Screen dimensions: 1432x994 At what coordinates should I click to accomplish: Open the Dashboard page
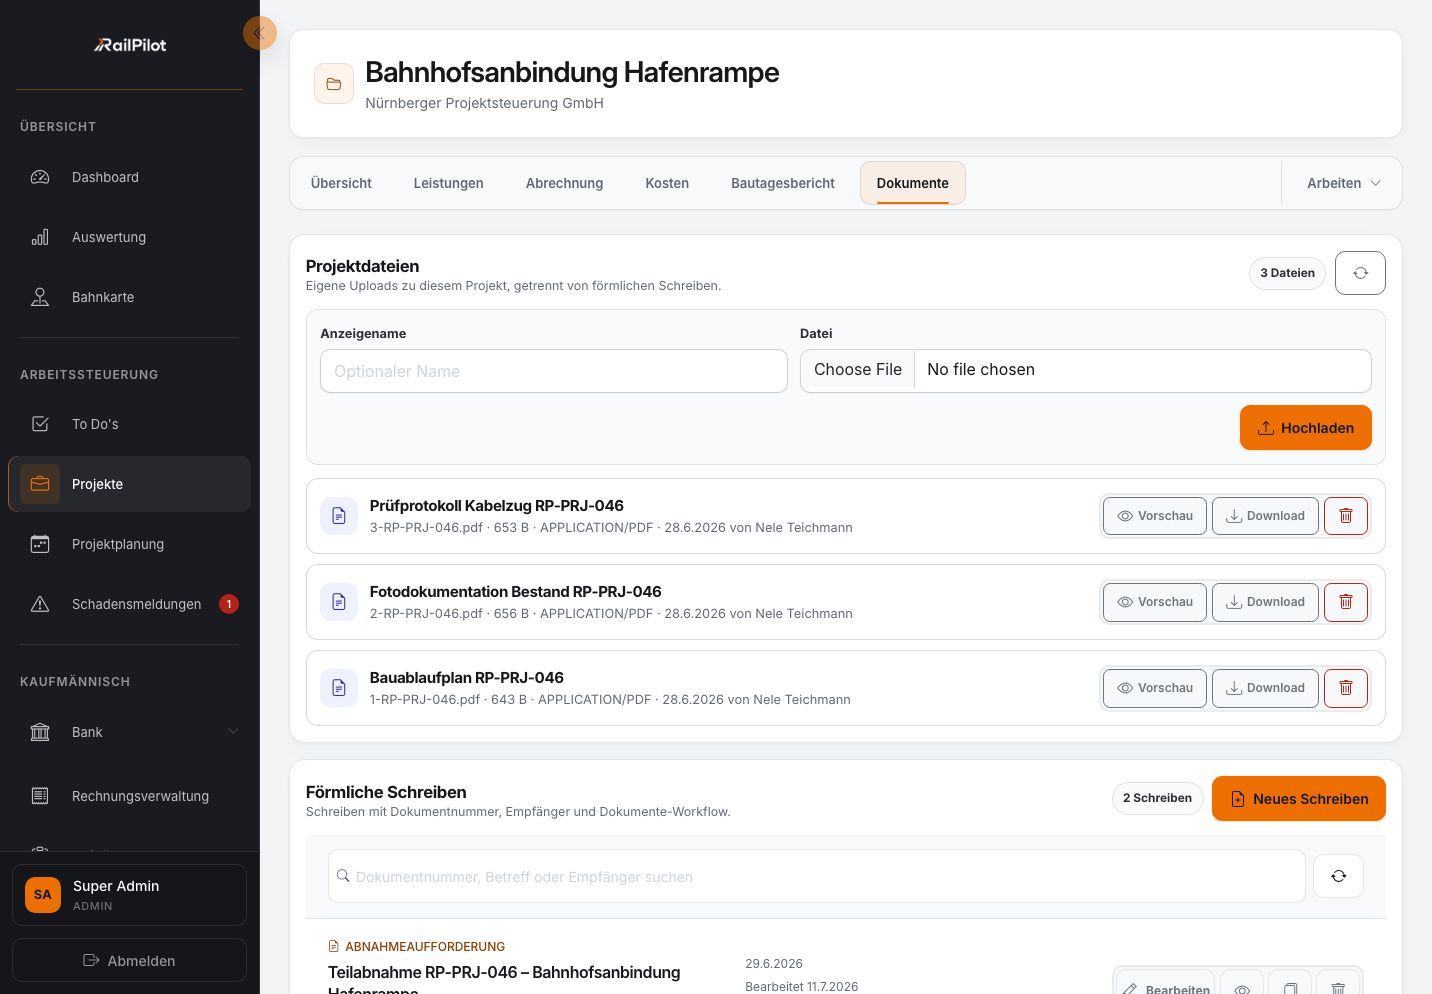pos(129,177)
